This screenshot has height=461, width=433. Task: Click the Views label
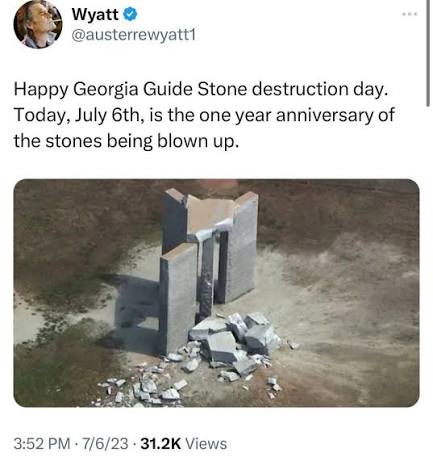coord(206,444)
